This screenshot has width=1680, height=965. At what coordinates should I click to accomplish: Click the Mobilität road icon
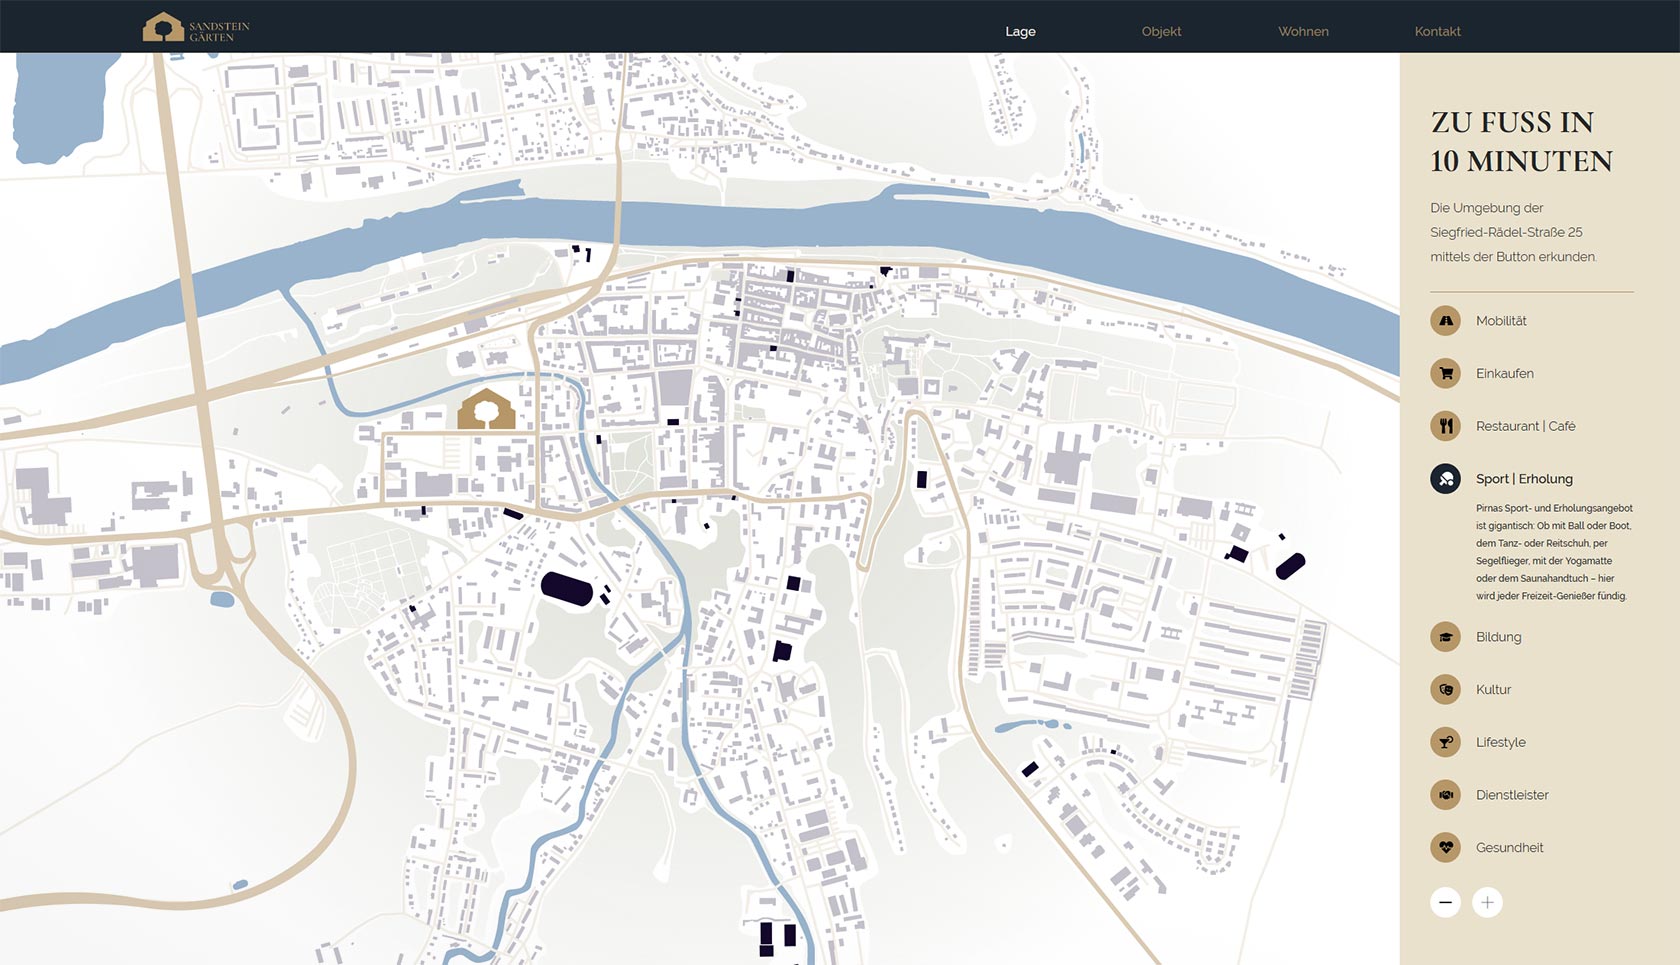(1445, 321)
